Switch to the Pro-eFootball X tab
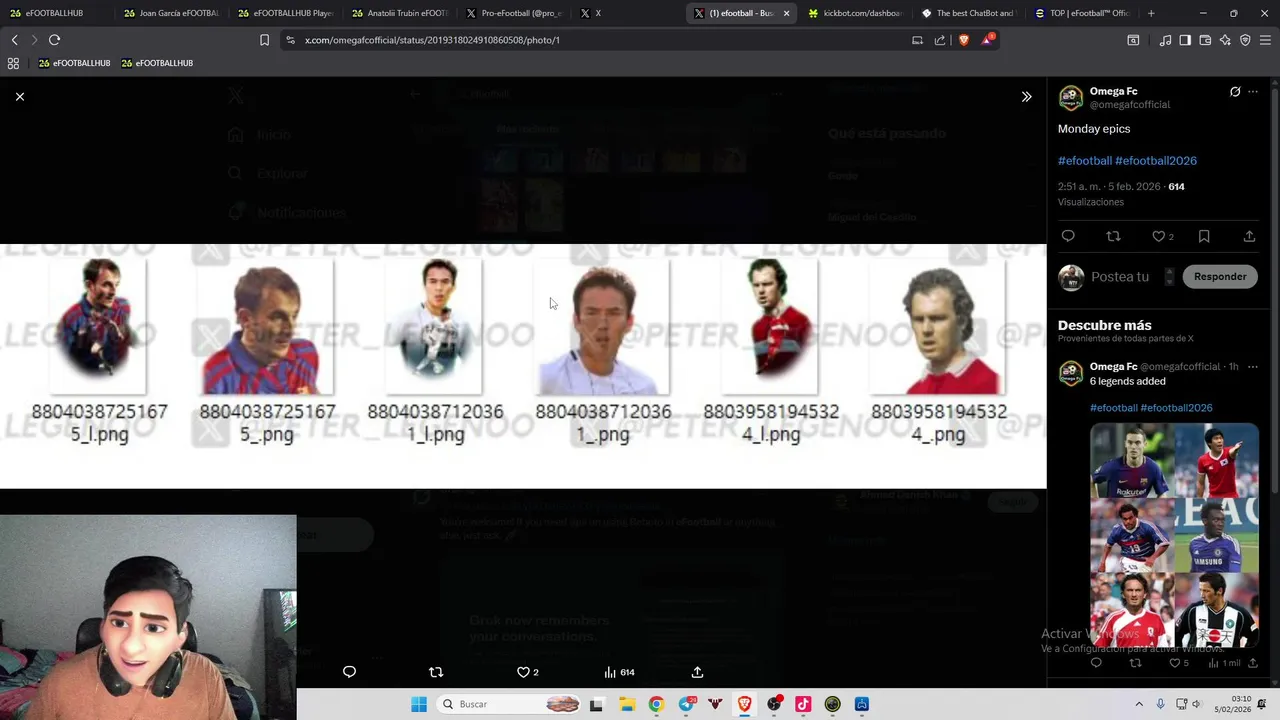The image size is (1280, 720). pyautogui.click(x=514, y=13)
